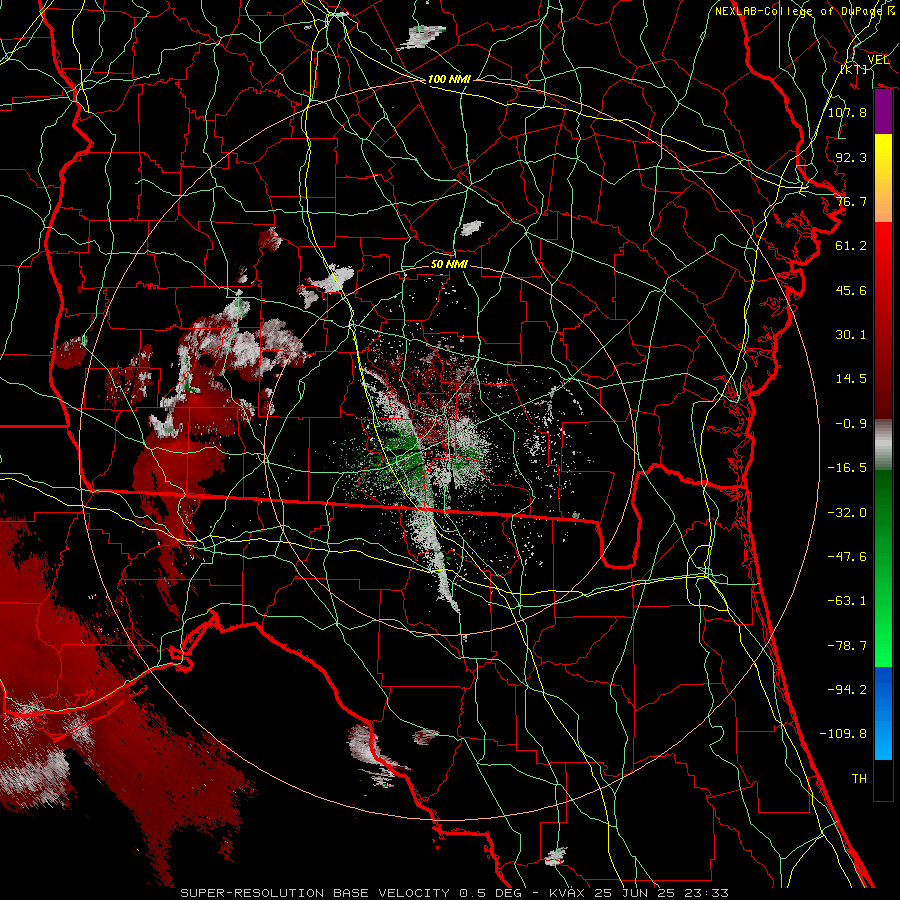This screenshot has height=900, width=900.
Task: Click the 14.5 legend value
Action: point(851,379)
